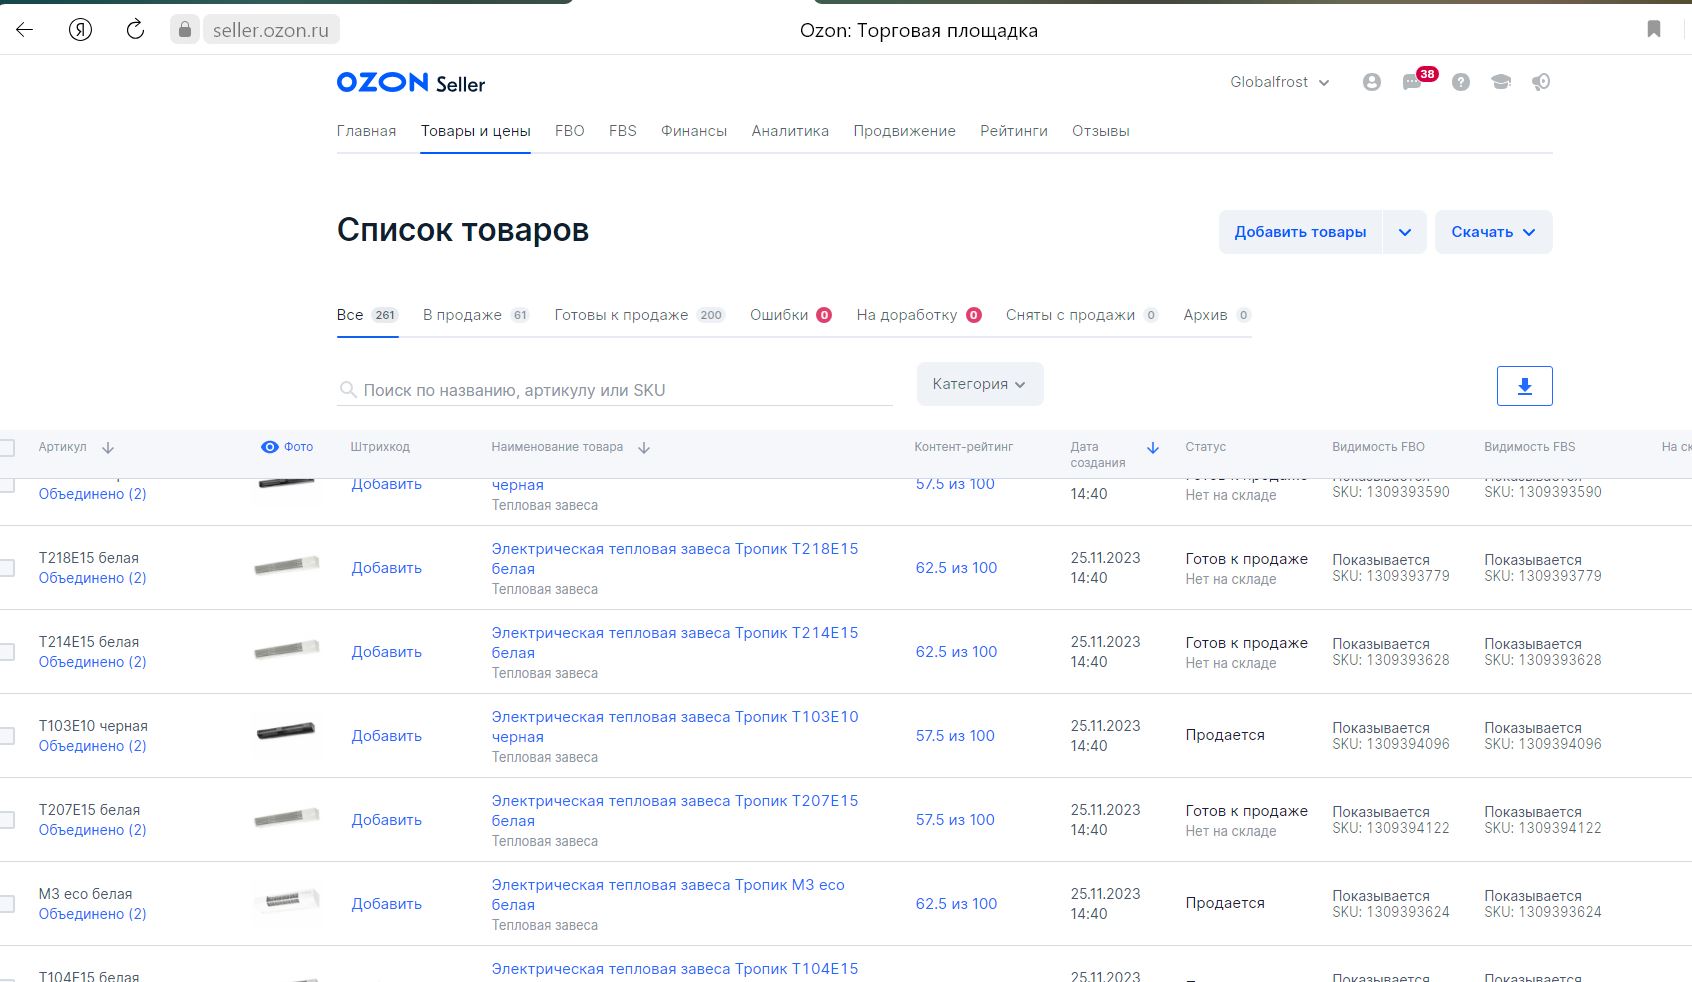
Task: Click the search magnifier icon
Action: tap(348, 390)
